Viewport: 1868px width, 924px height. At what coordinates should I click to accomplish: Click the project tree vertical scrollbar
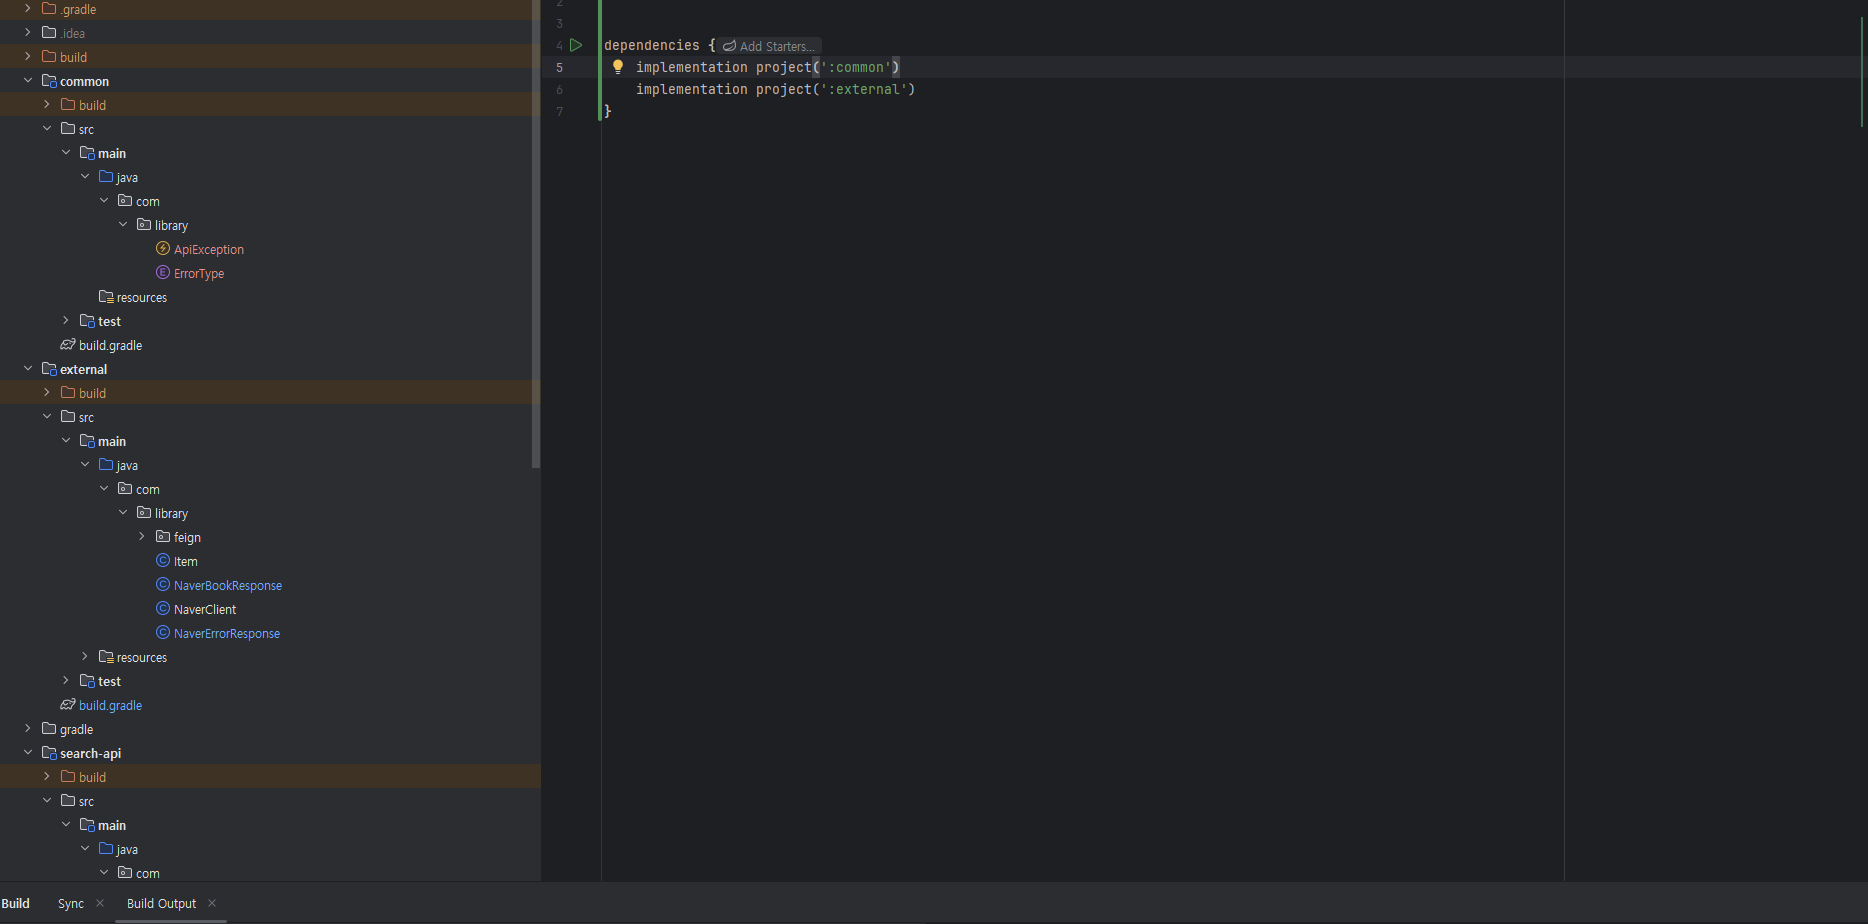pos(536,234)
